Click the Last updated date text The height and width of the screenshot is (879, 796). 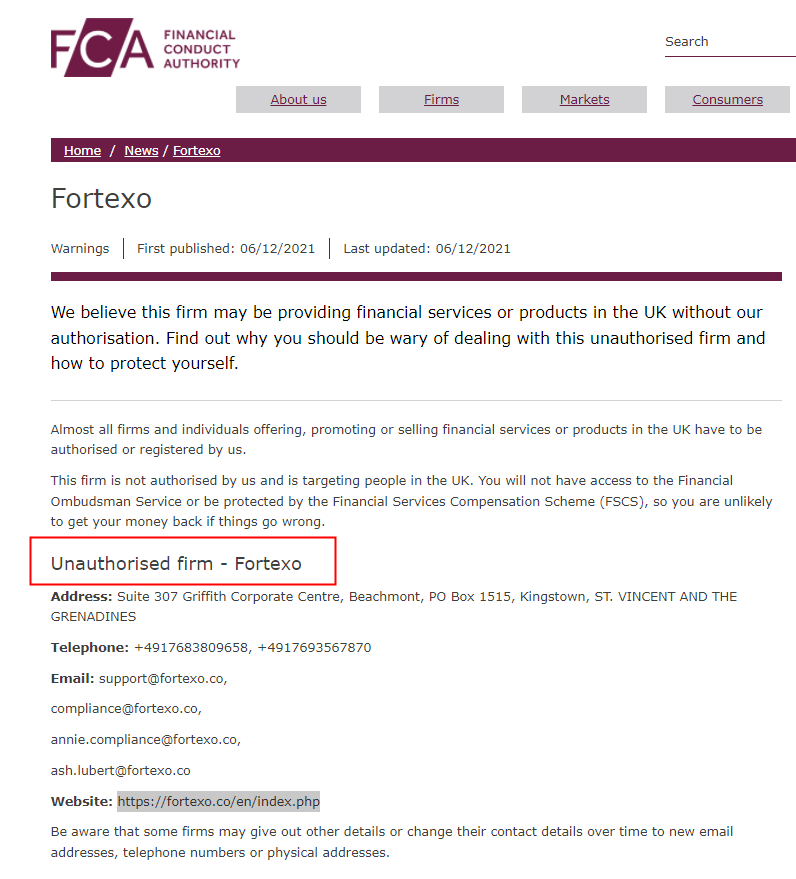(427, 249)
